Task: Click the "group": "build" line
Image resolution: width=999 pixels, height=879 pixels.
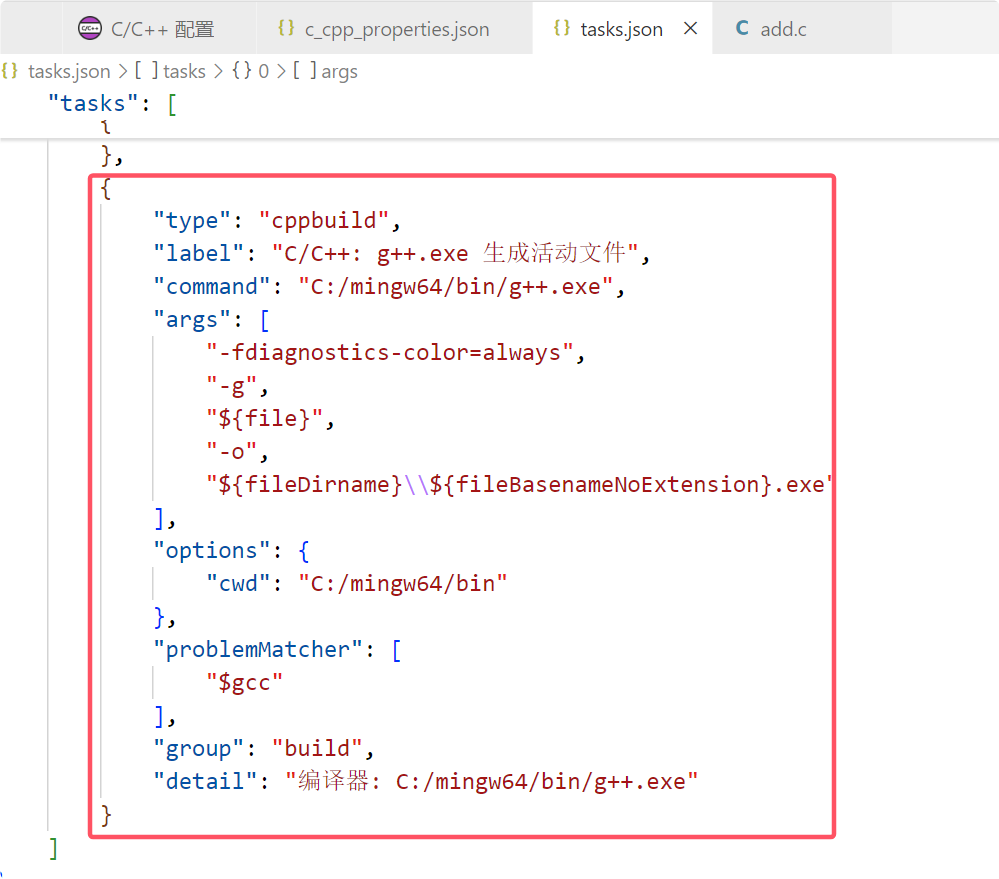Action: coord(263,748)
